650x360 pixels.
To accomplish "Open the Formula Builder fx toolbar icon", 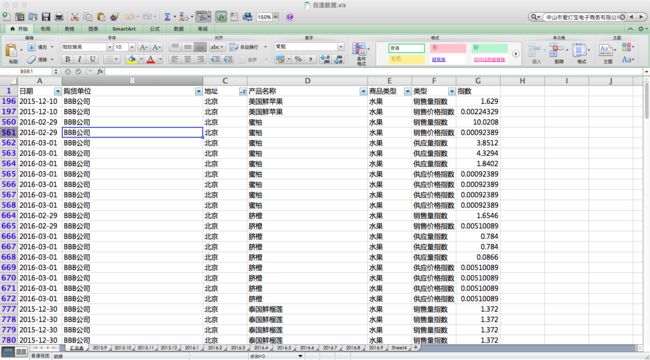I will click(x=221, y=17).
